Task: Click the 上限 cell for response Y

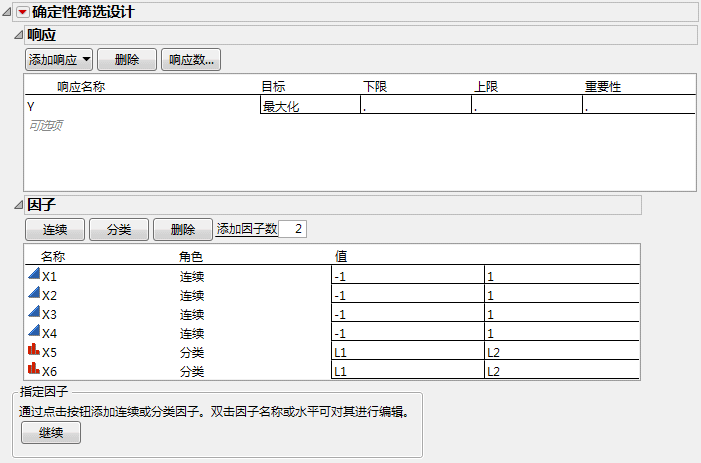Action: pos(527,106)
